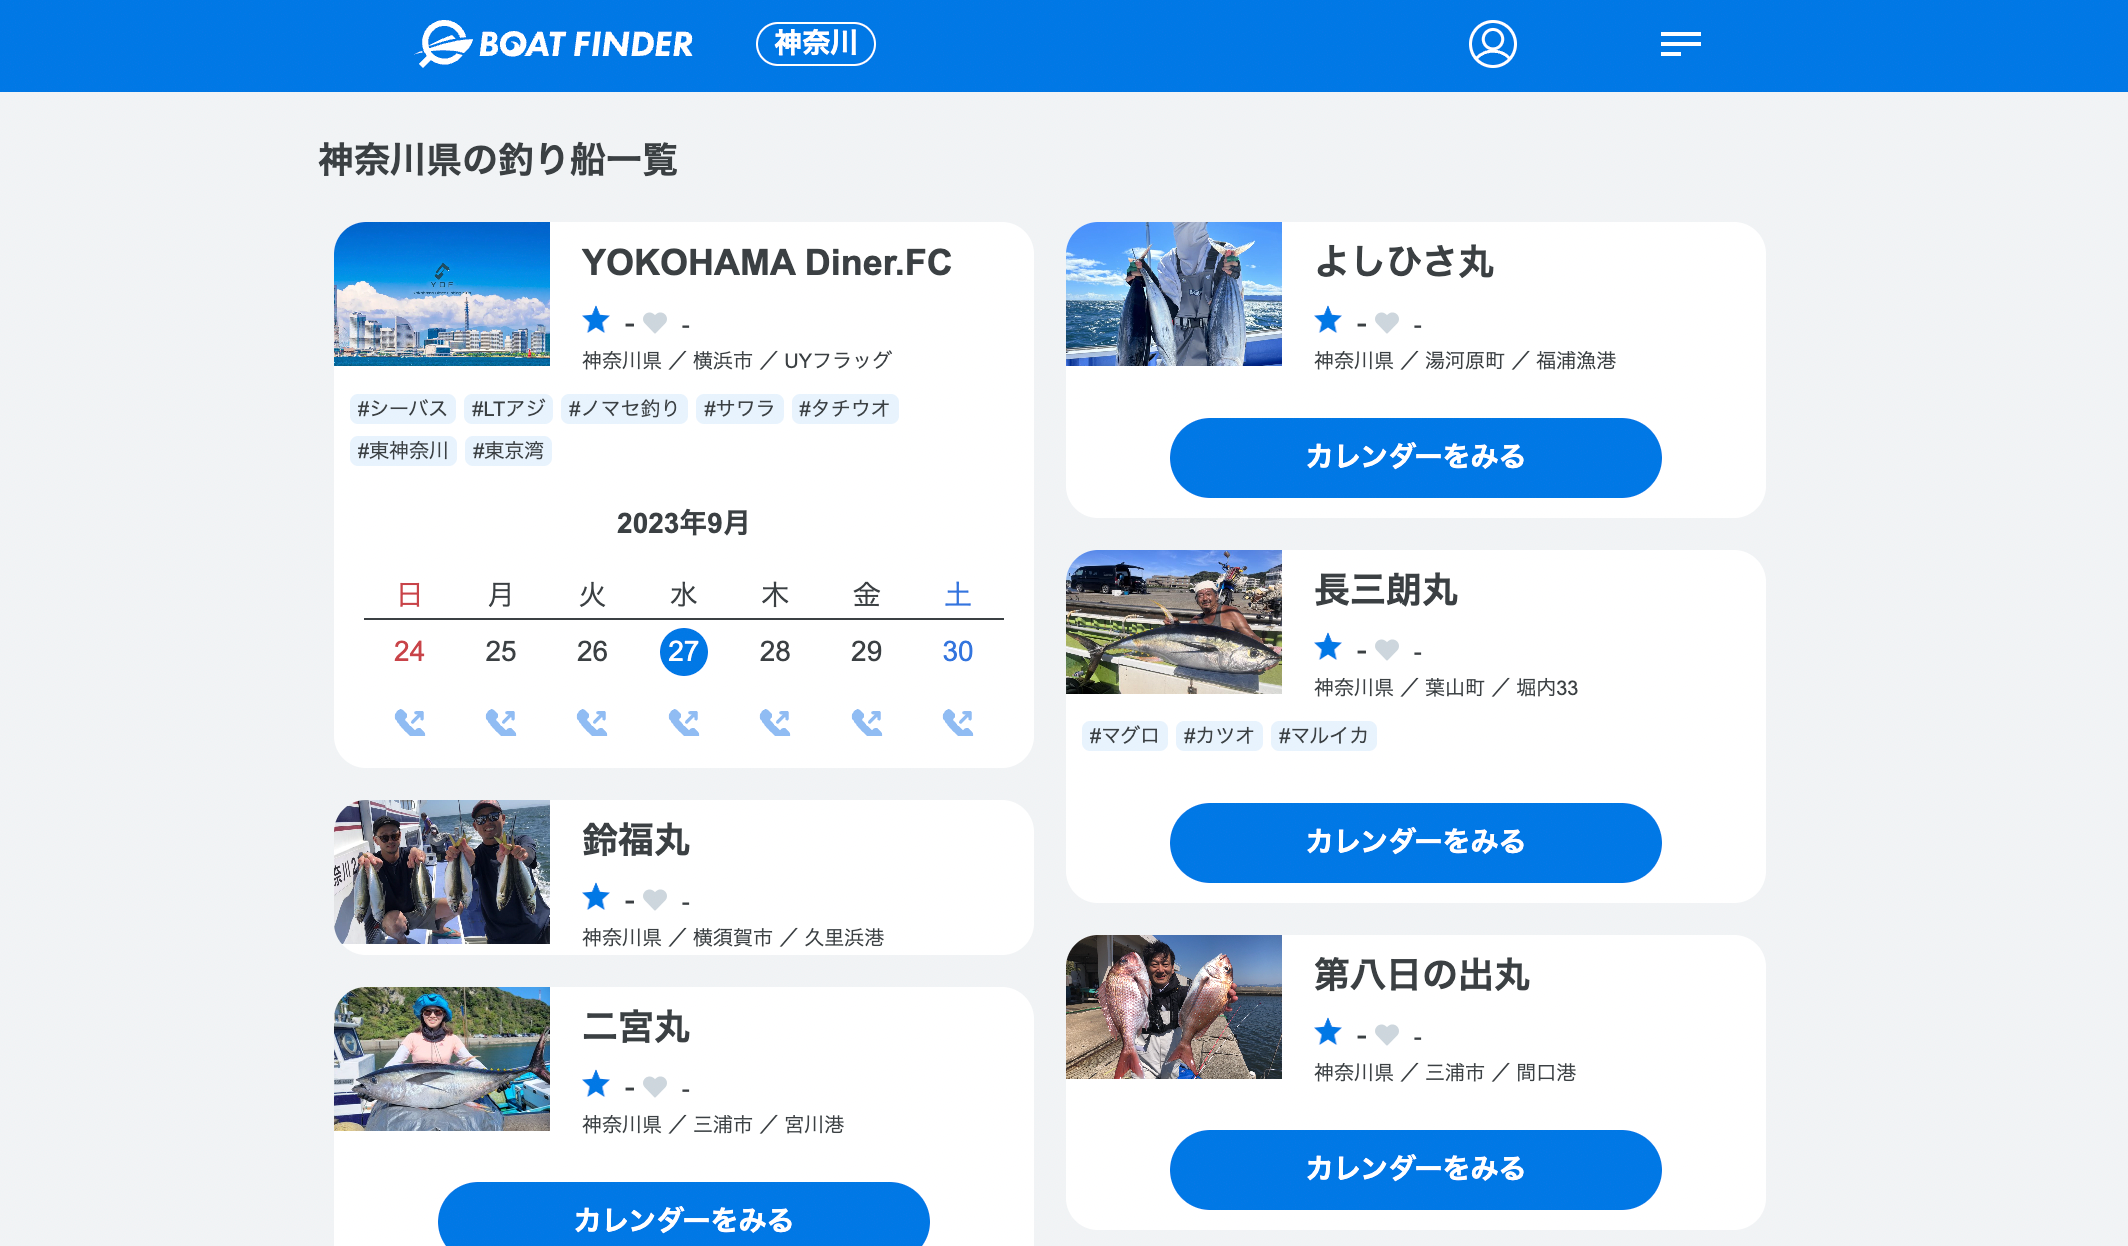The width and height of the screenshot is (2128, 1246).
Task: Click star rating for YOKOHAMA Diner.FC
Action: [x=596, y=320]
